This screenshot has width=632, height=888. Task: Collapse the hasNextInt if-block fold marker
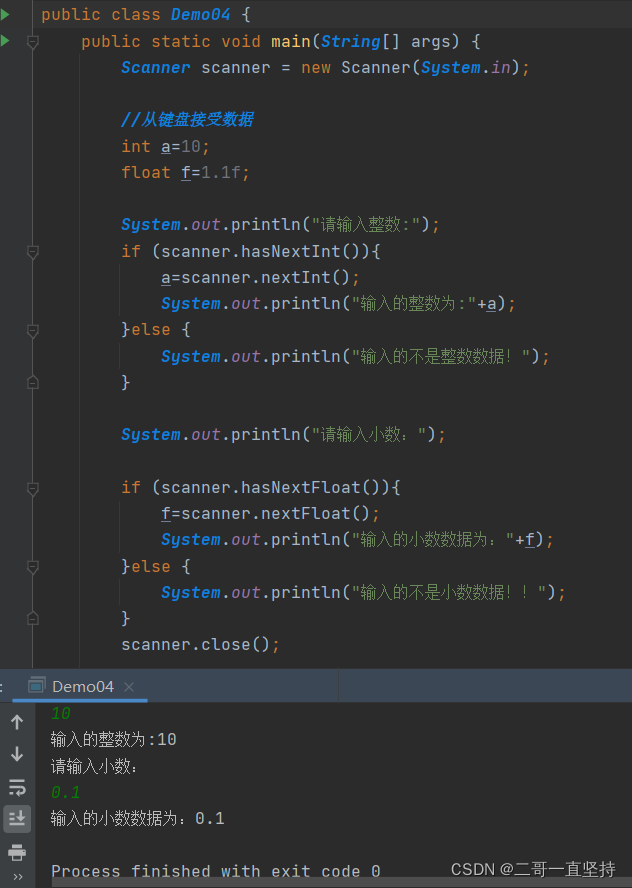click(x=33, y=251)
